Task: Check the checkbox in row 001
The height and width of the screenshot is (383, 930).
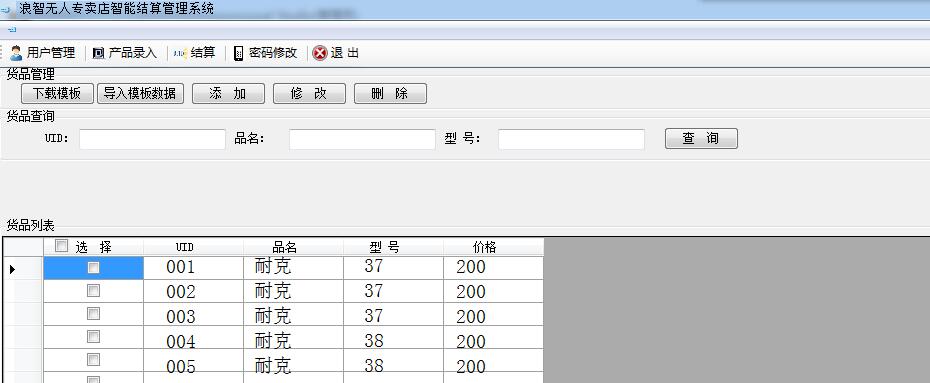Action: click(x=93, y=268)
